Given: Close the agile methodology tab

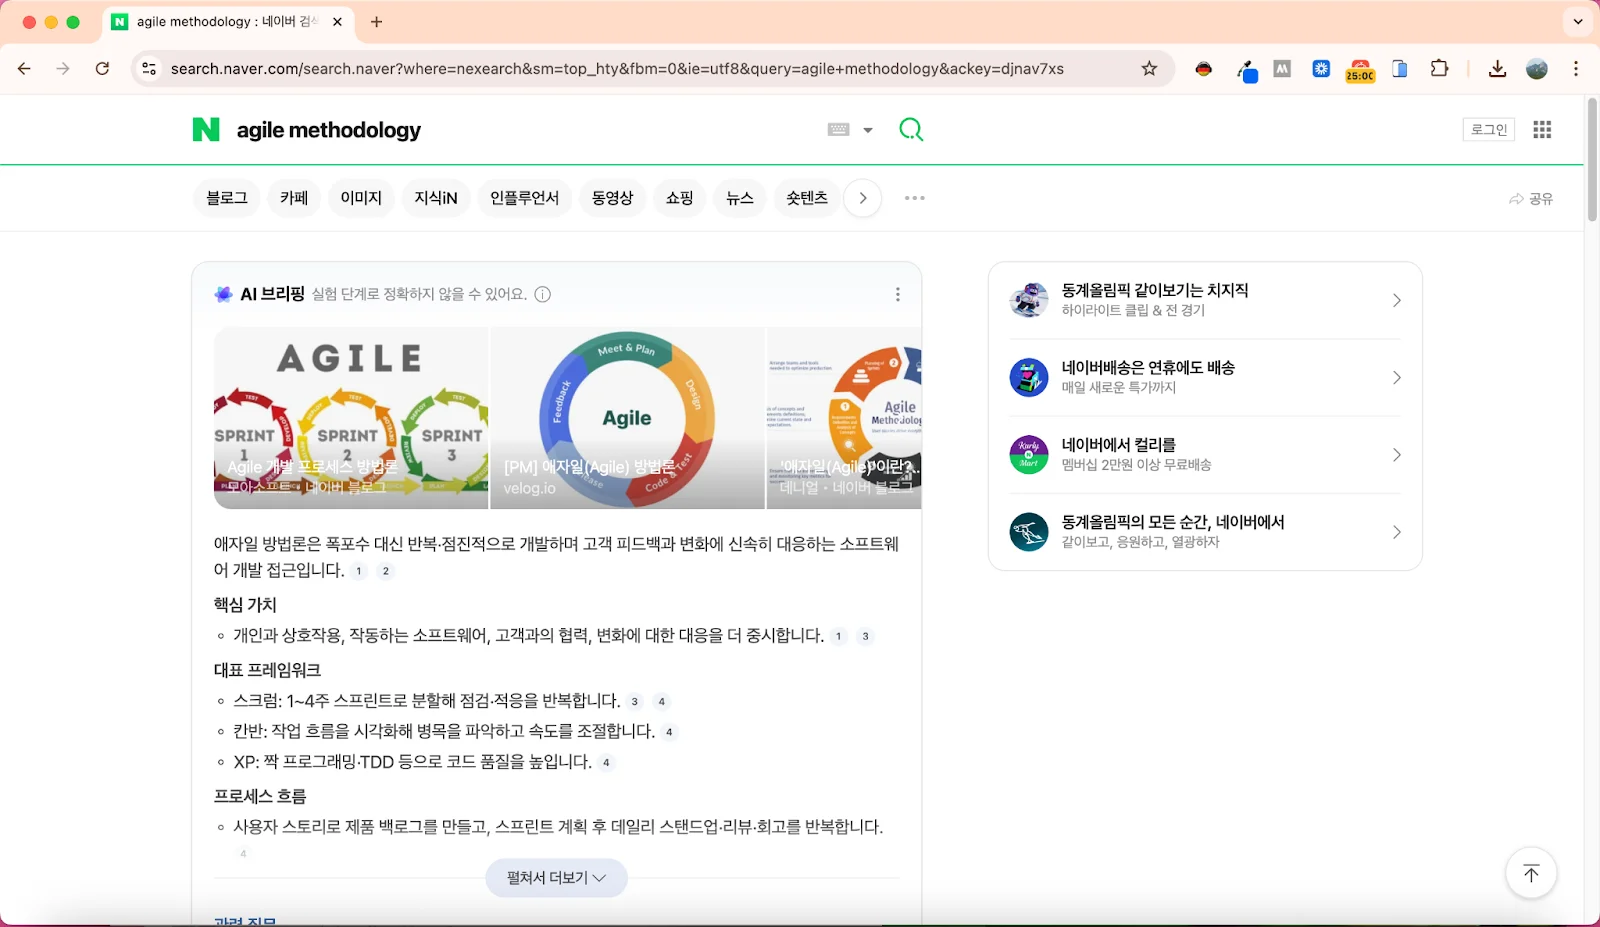Looking at the screenshot, I should (x=337, y=21).
